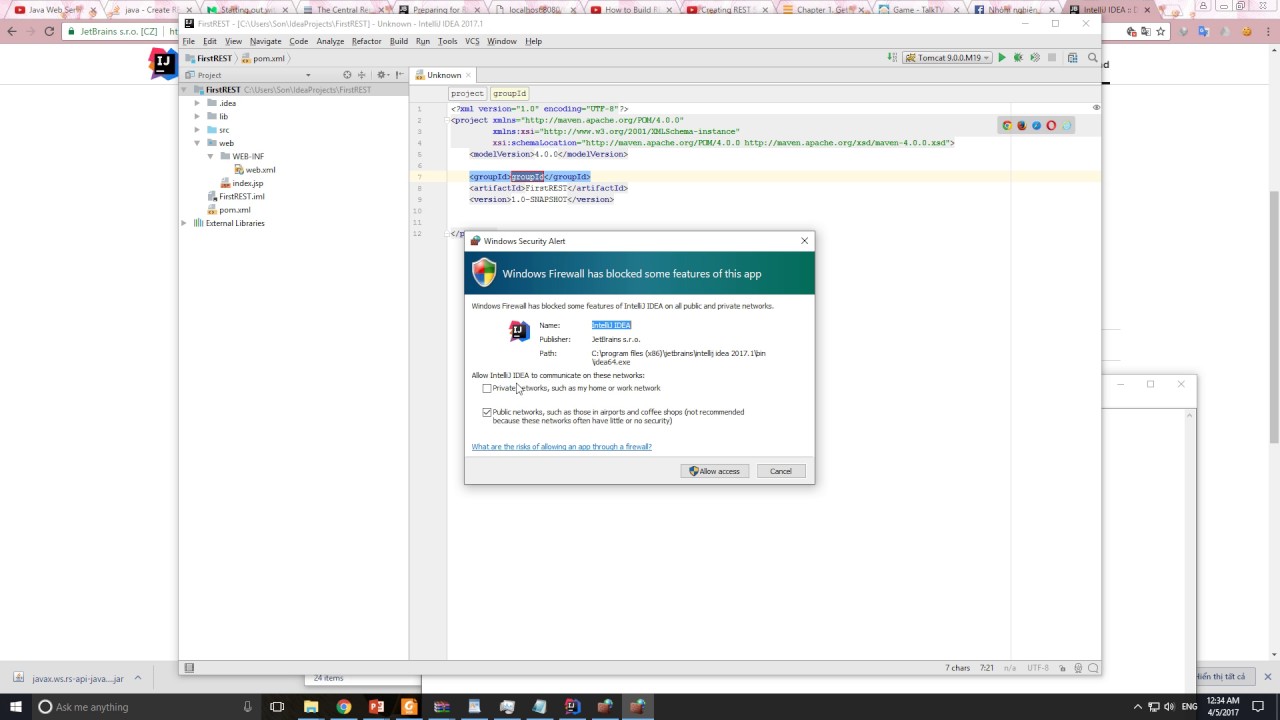Expand the .idea folder
The height and width of the screenshot is (720, 1280).
(x=198, y=103)
